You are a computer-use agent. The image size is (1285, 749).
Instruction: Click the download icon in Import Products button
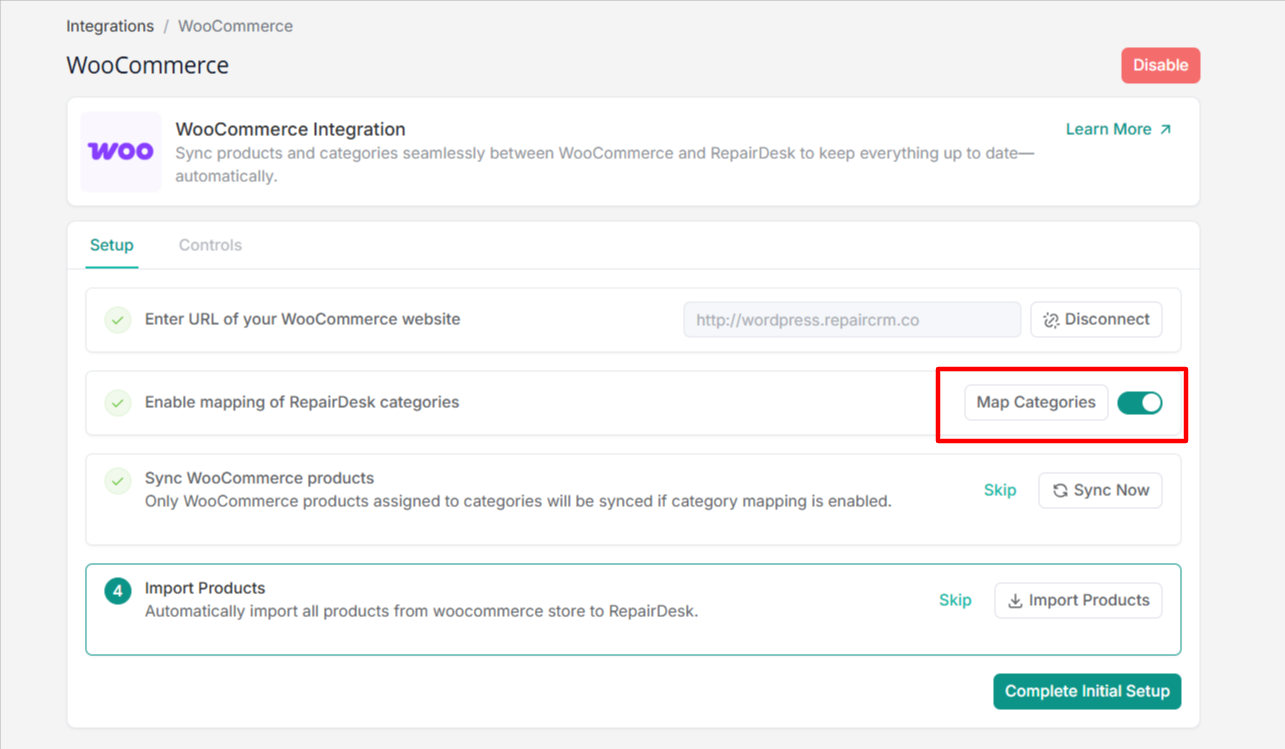1015,601
